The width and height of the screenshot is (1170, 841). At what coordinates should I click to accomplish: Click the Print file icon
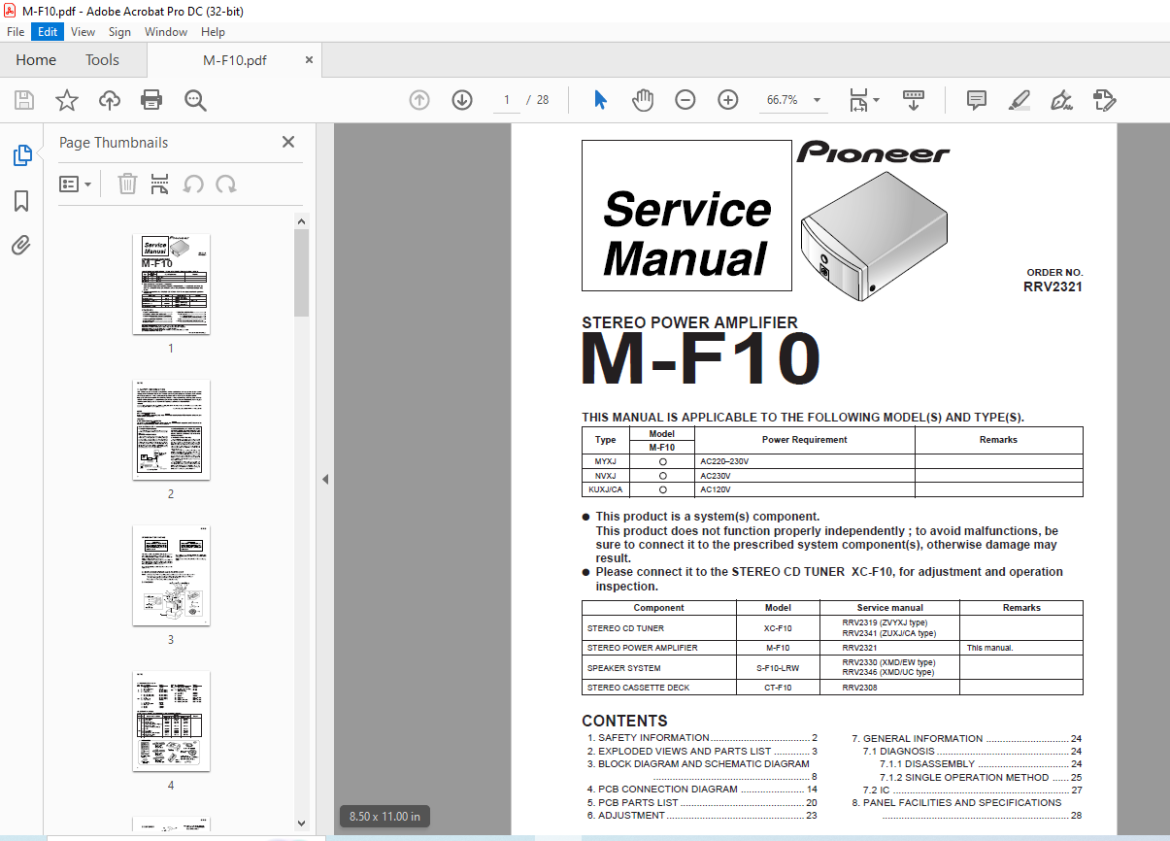(x=151, y=100)
